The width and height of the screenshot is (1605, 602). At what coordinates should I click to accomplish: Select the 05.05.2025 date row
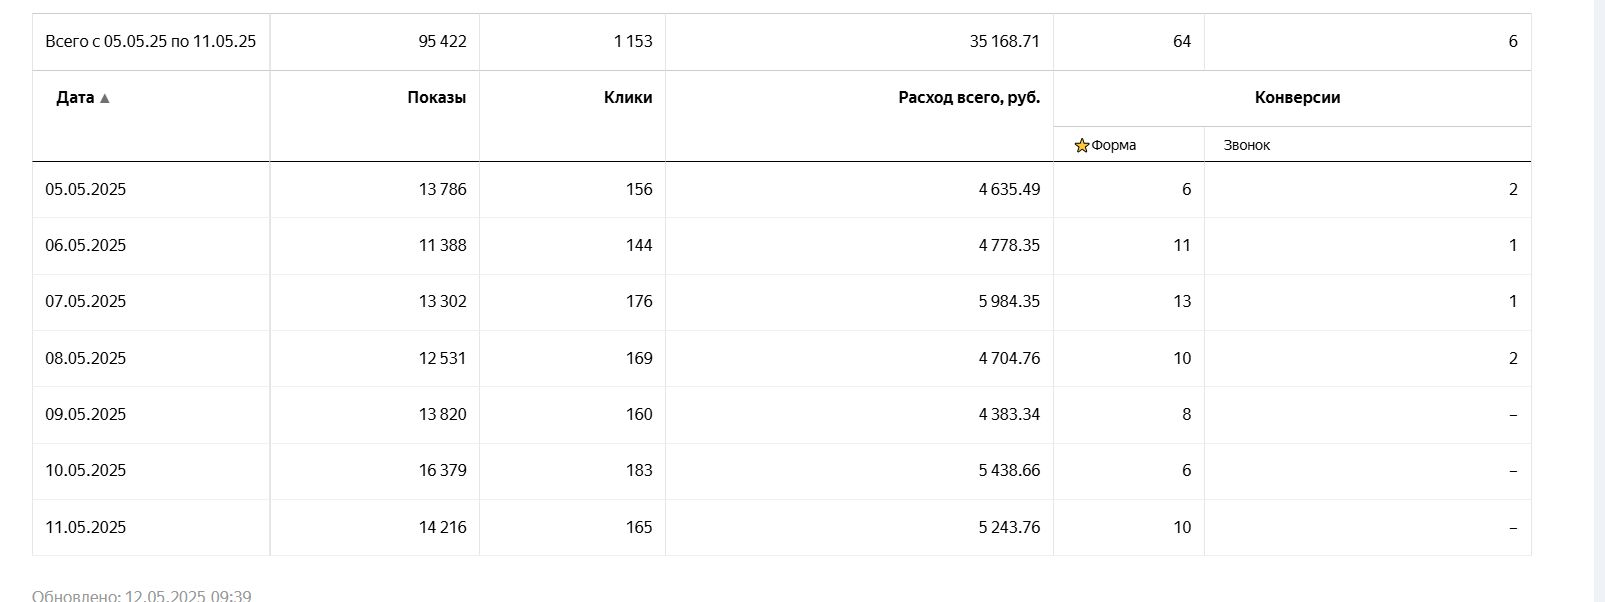coord(86,189)
